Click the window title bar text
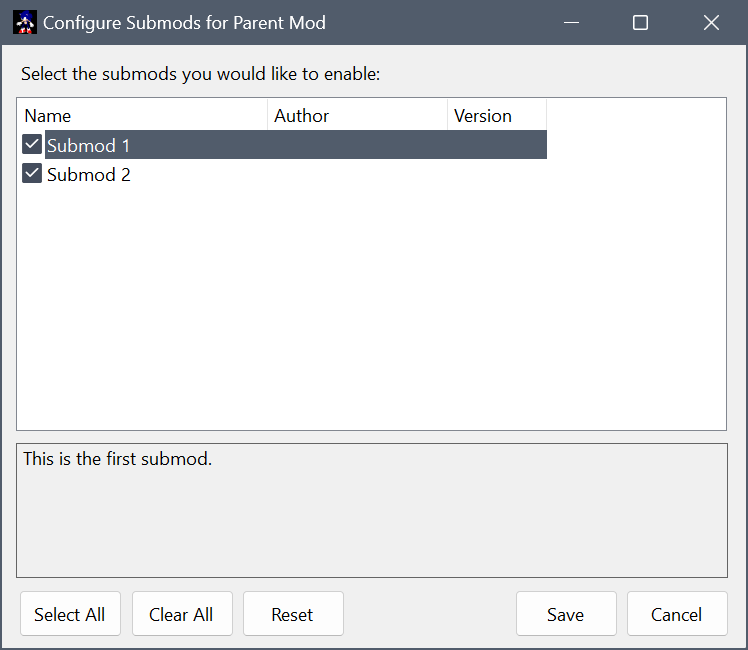This screenshot has height=650, width=748. (x=184, y=22)
